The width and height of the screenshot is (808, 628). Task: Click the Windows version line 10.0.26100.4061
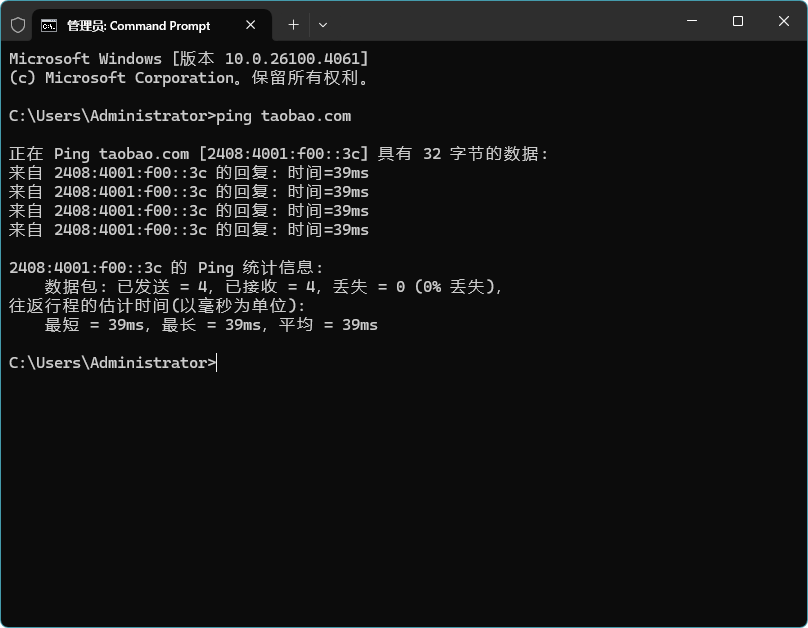(189, 59)
